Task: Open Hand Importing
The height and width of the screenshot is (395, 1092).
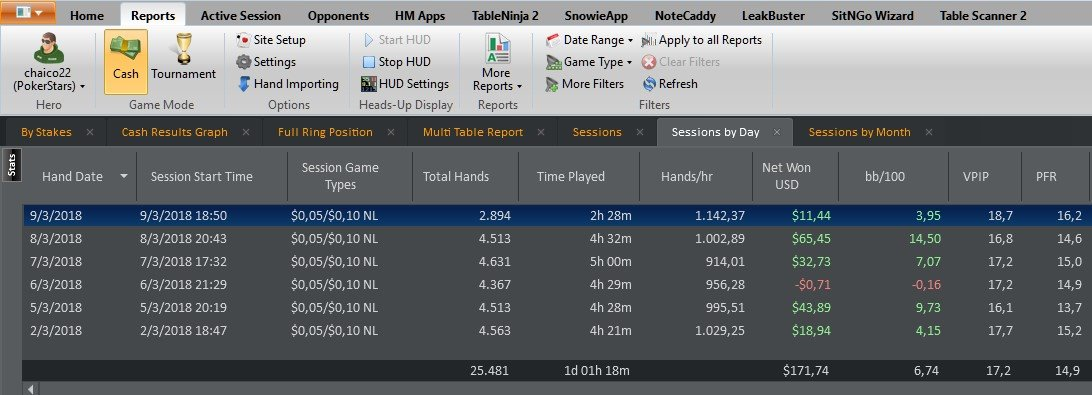Action: [288, 84]
